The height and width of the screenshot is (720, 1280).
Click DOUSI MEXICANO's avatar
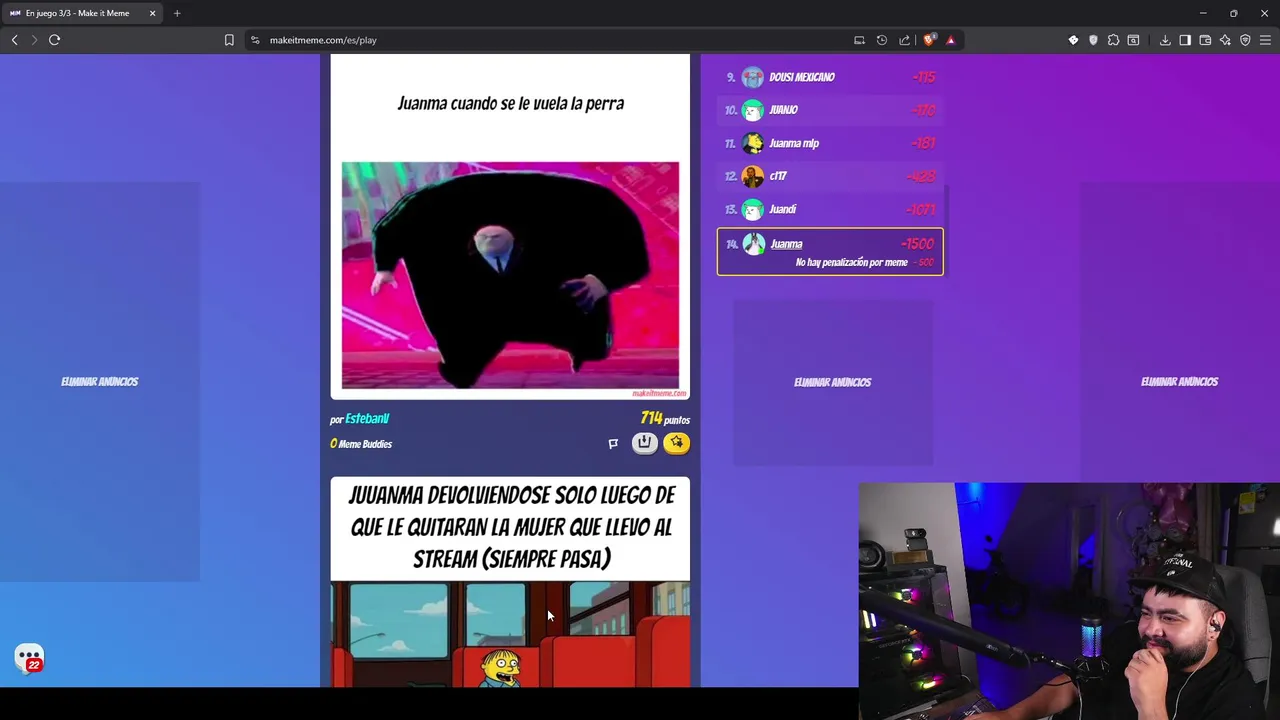coord(753,77)
